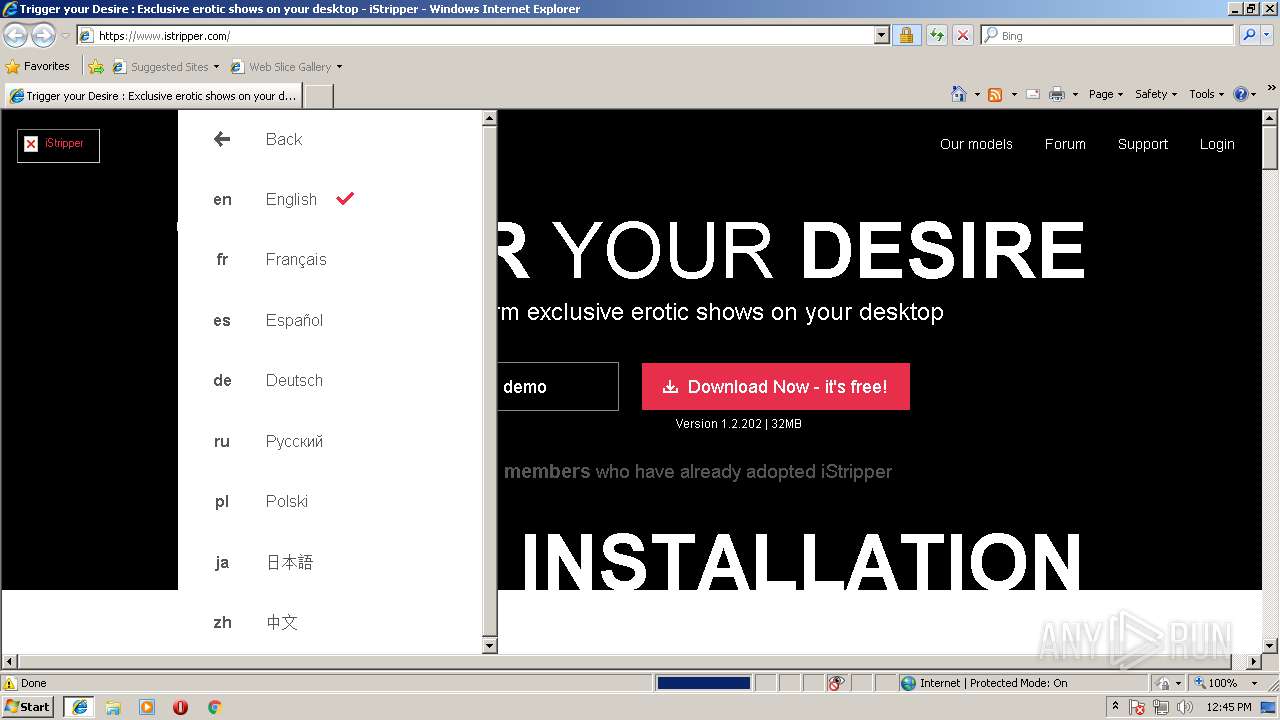Click the iStripper broken-image logo
Image resolution: width=1280 pixels, height=720 pixels.
(58, 144)
